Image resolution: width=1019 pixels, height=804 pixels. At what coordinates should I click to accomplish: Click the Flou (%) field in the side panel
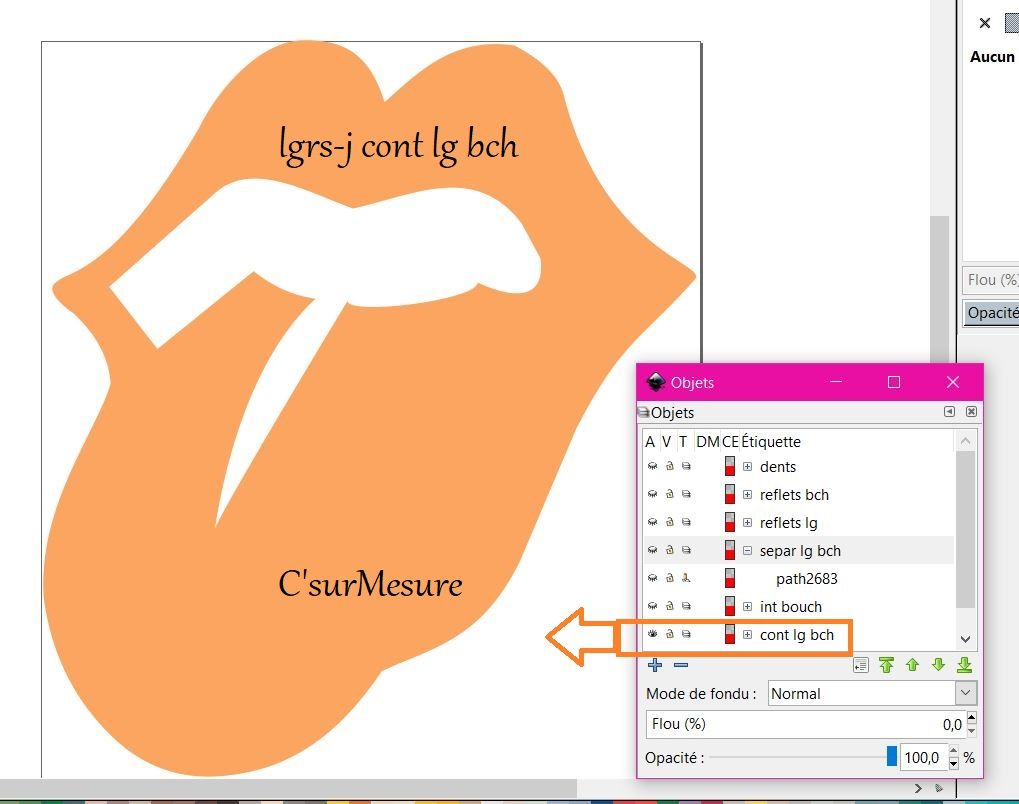(990, 280)
